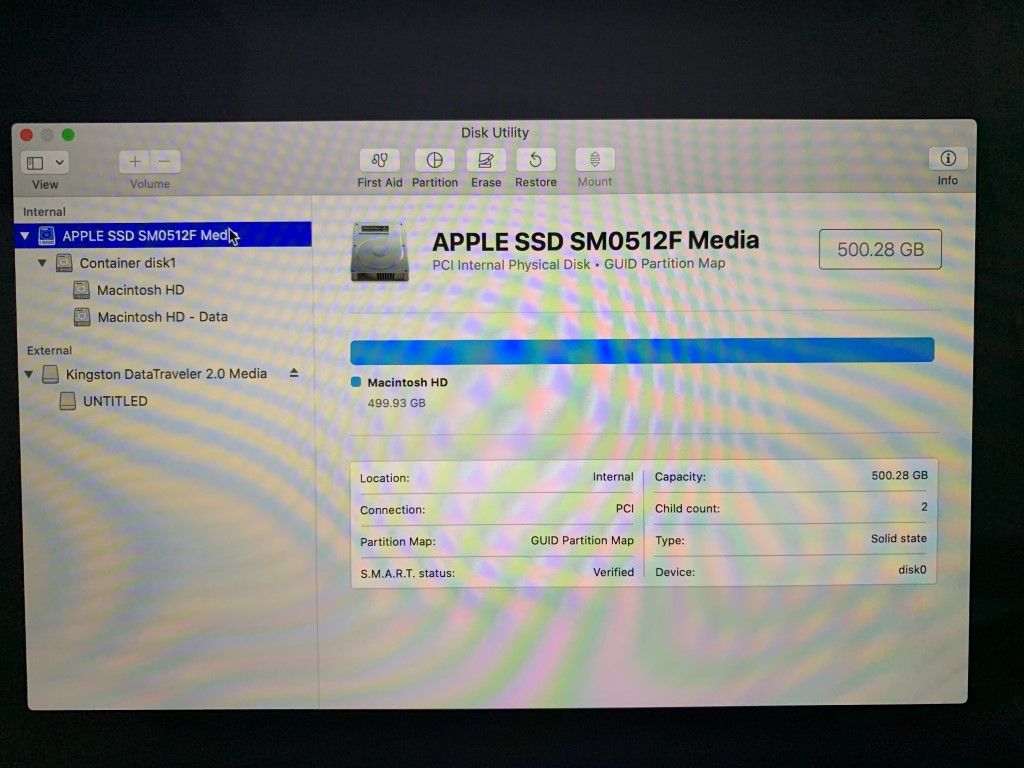
Task: Click the 500.28 GB capacity box
Action: (880, 249)
